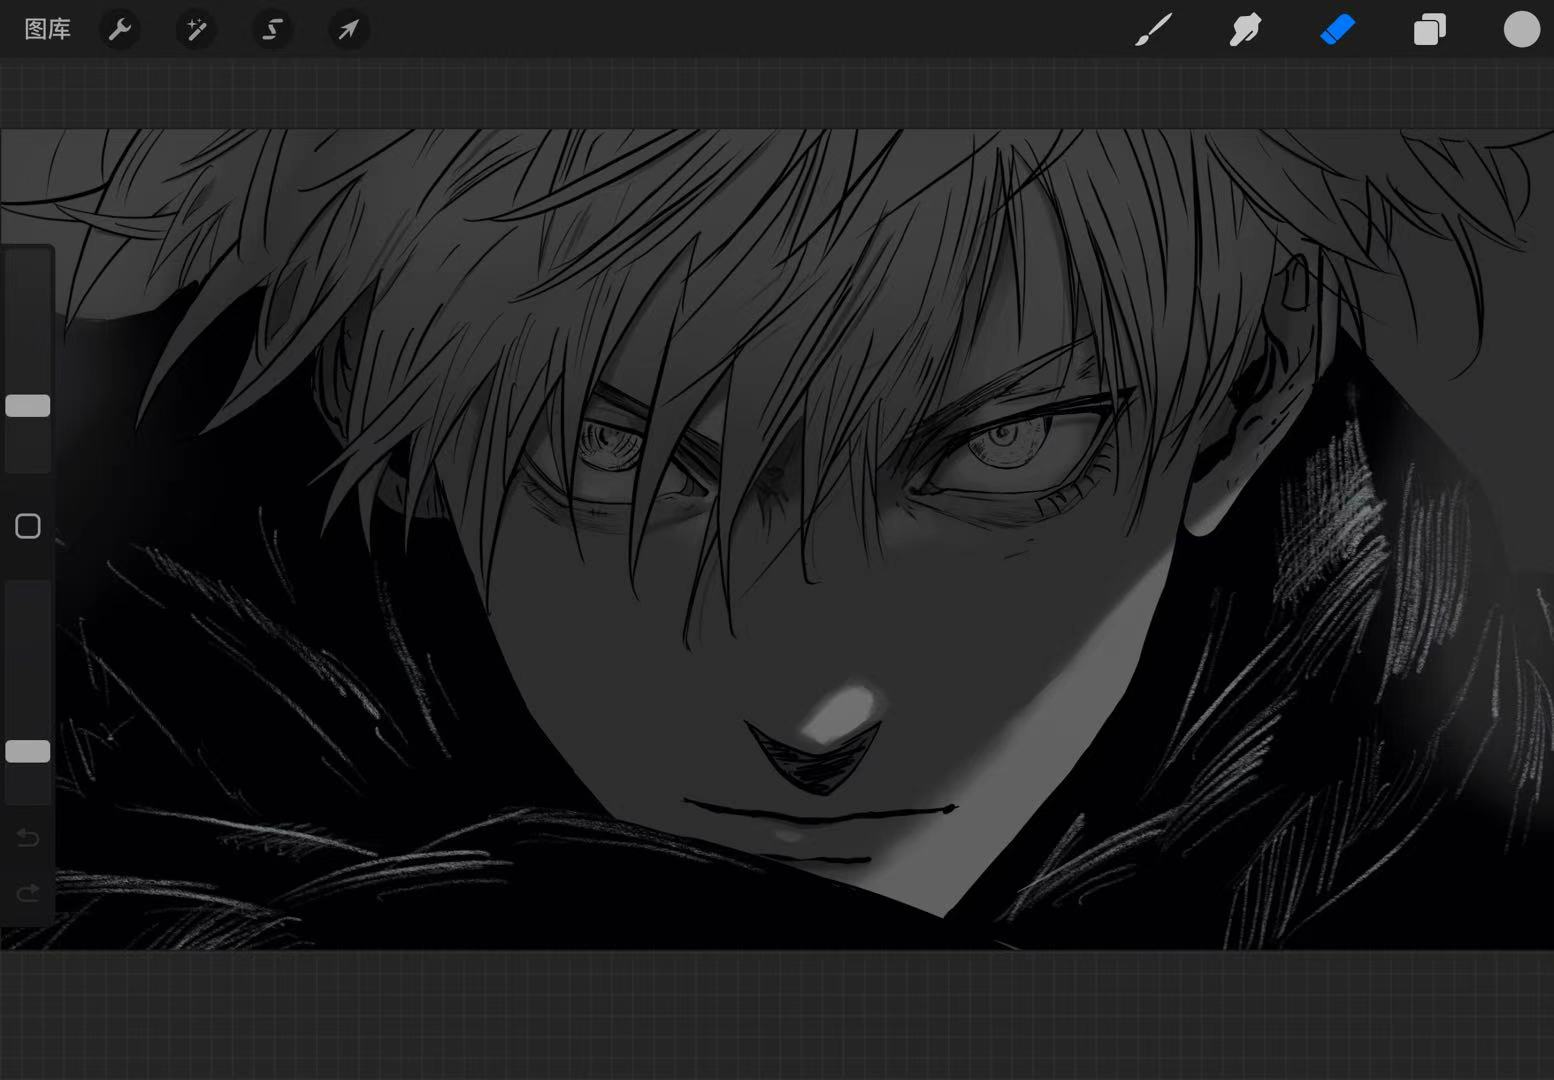Click the empty grid area below the canvas
The image size is (1554, 1080).
(x=777, y=1015)
